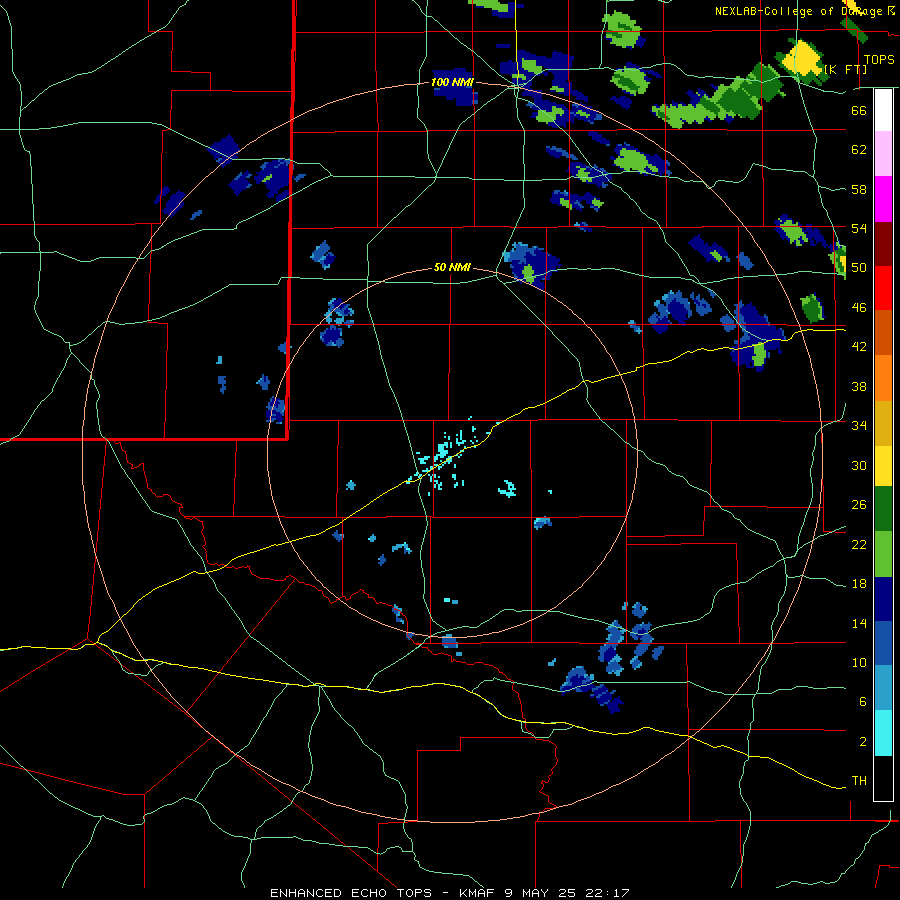Screen dimensions: 900x900
Task: Click the "TOPS" legend title
Action: pos(879,60)
